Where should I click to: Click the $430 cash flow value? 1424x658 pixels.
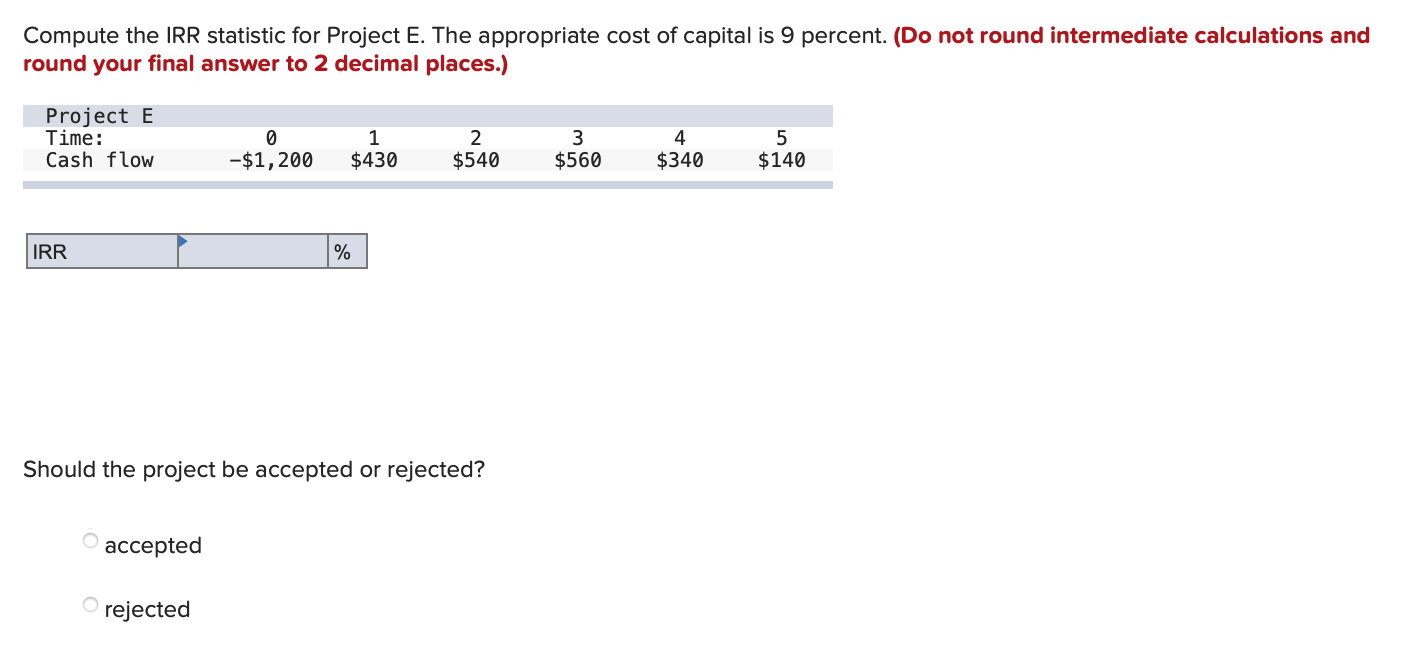pos(372,160)
